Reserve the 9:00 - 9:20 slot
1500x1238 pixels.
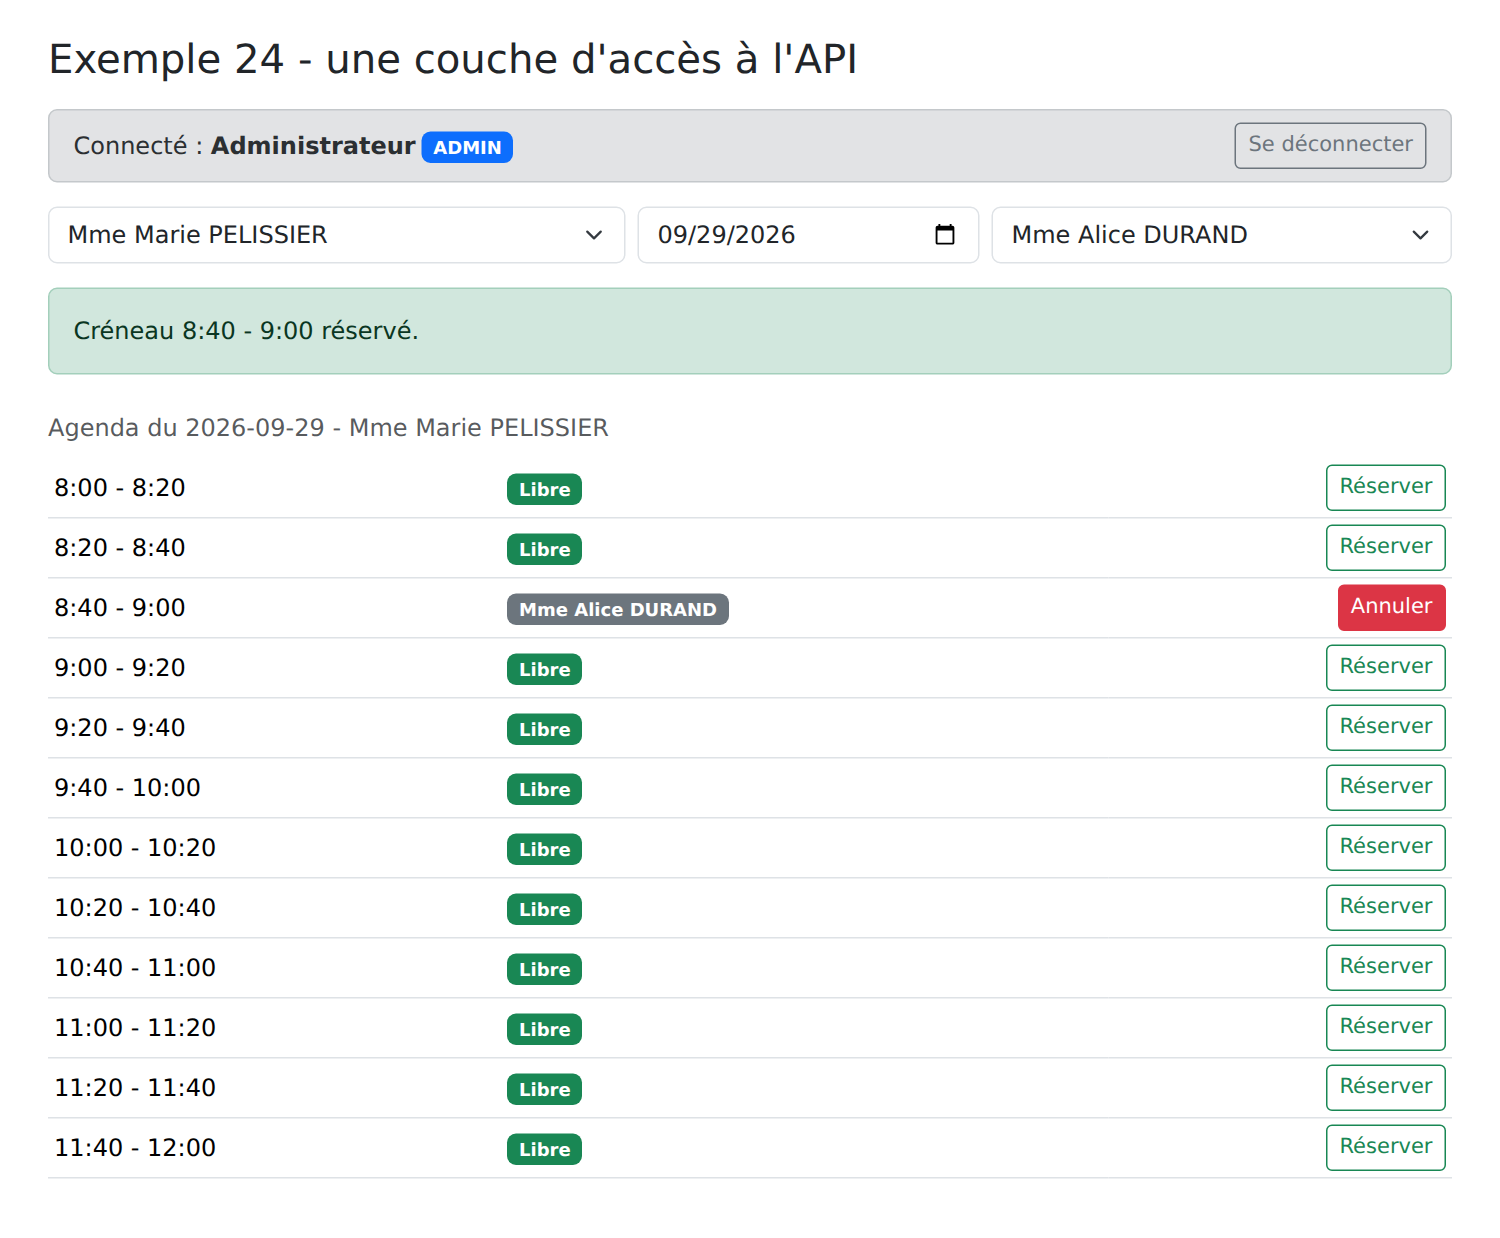(1385, 668)
